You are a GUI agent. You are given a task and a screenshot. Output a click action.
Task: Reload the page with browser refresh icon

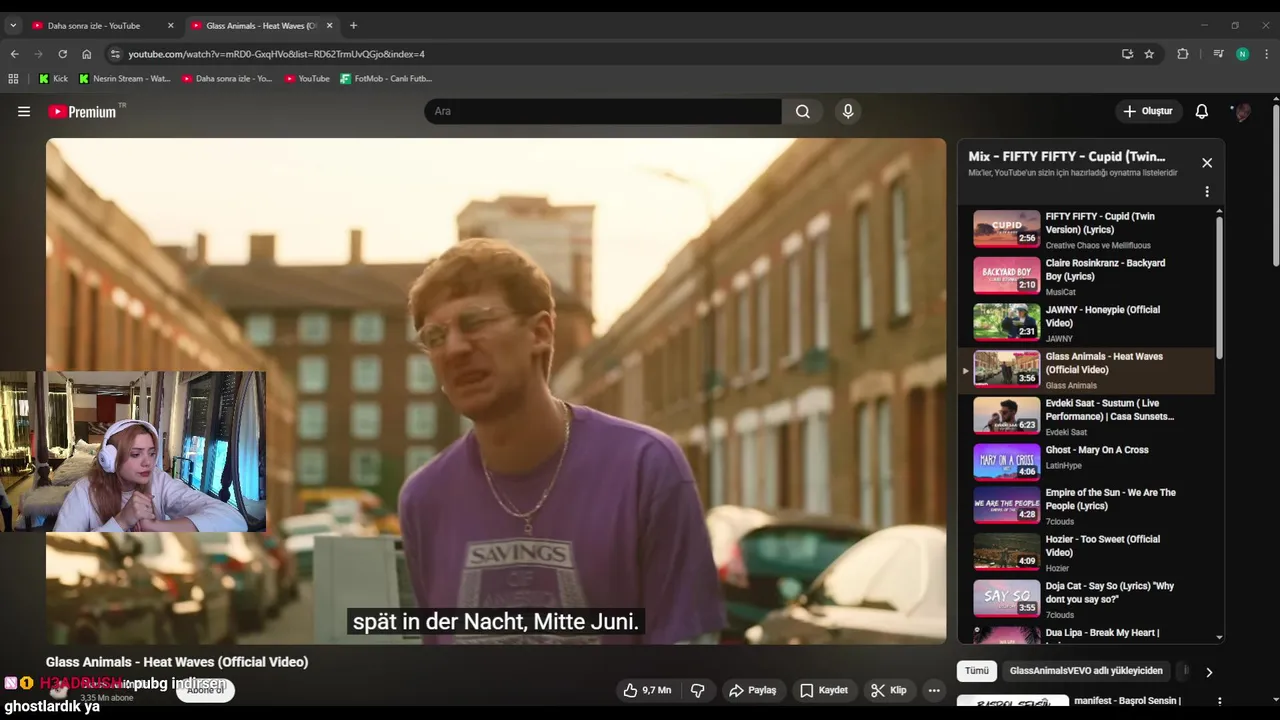tap(63, 54)
